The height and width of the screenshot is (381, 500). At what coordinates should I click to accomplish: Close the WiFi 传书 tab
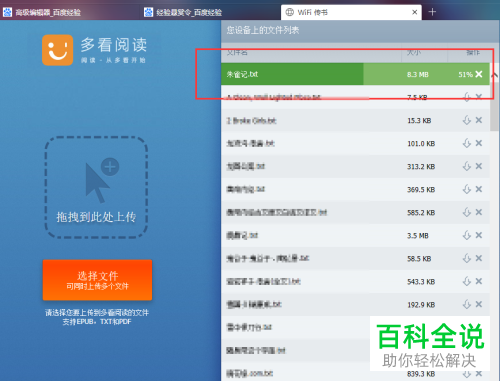click(x=415, y=12)
